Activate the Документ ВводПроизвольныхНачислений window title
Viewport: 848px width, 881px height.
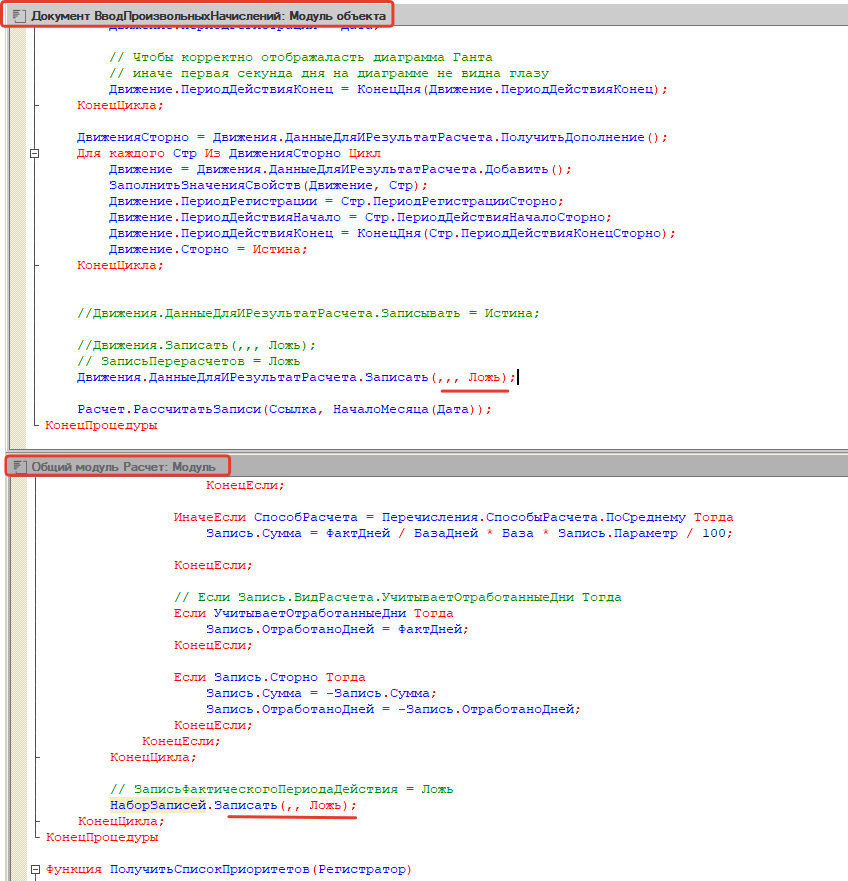(208, 16)
